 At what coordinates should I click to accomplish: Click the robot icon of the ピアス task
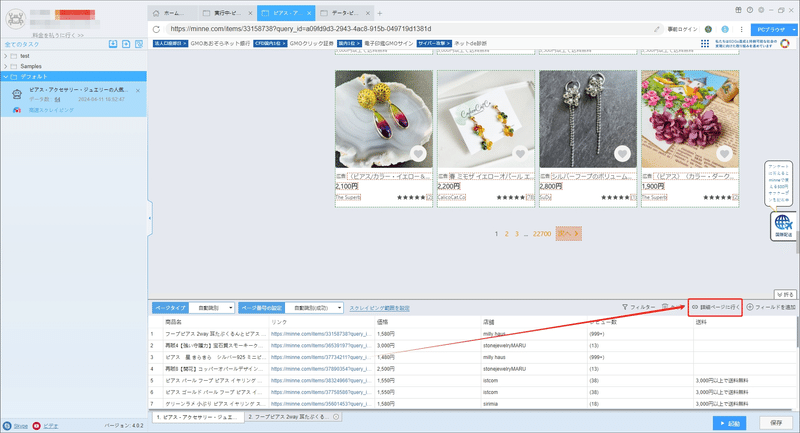tap(17, 94)
